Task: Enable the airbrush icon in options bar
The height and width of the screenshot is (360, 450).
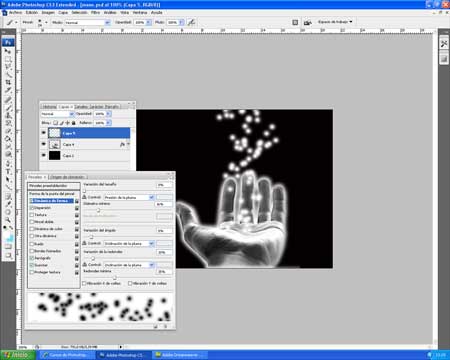Action: (x=191, y=22)
